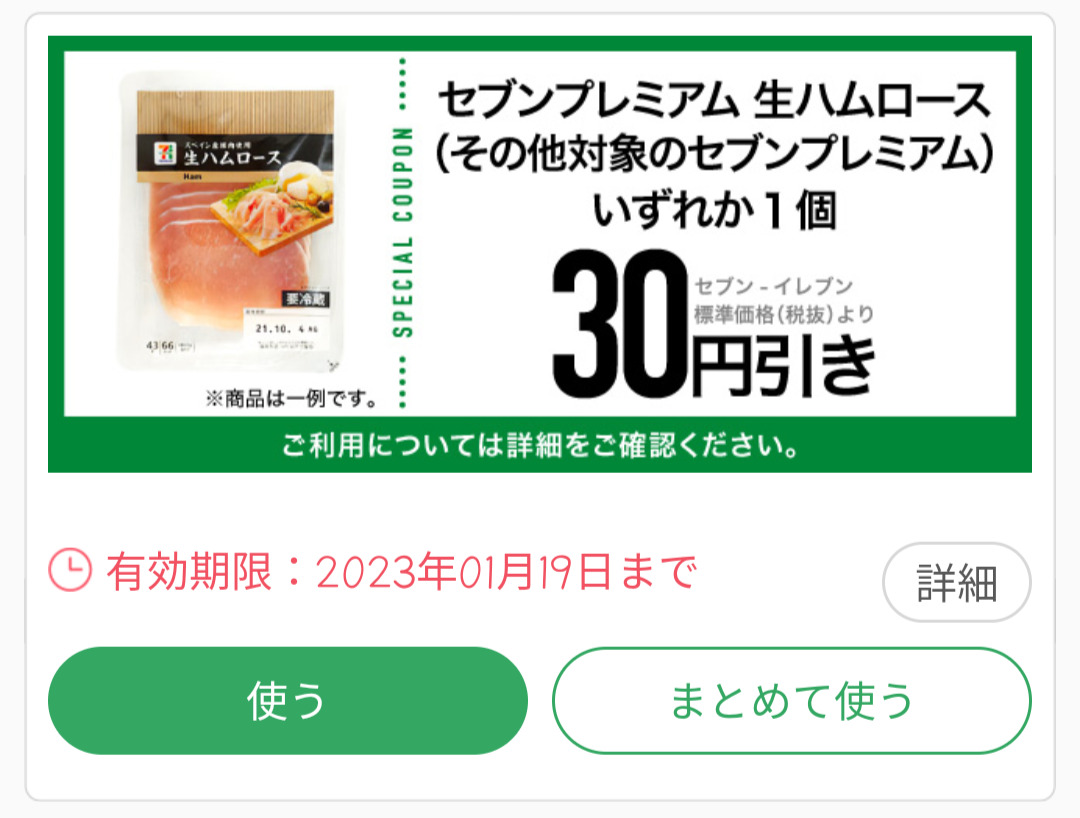Image resolution: width=1080 pixels, height=818 pixels.
Task: Click the セブン-イレブン gray caption text
Action: (773, 286)
